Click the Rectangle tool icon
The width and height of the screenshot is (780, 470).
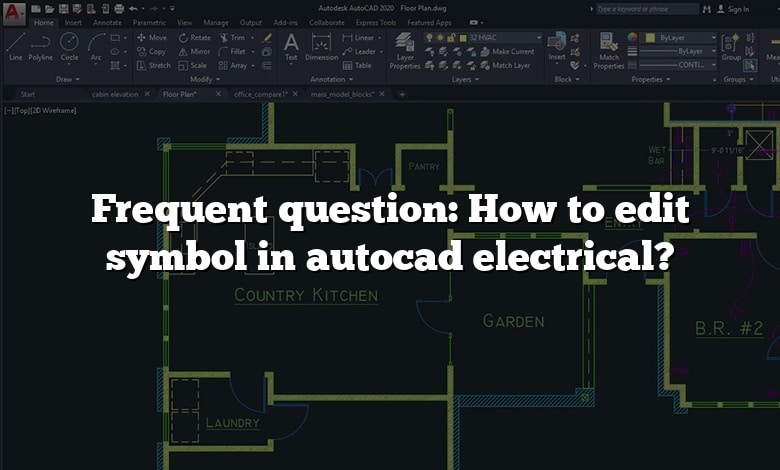(115, 37)
